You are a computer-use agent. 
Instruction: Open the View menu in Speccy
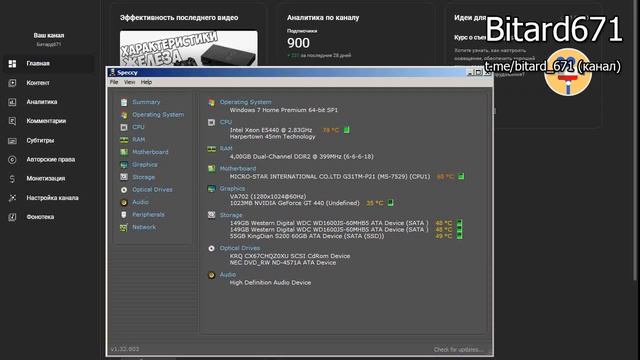pos(129,82)
